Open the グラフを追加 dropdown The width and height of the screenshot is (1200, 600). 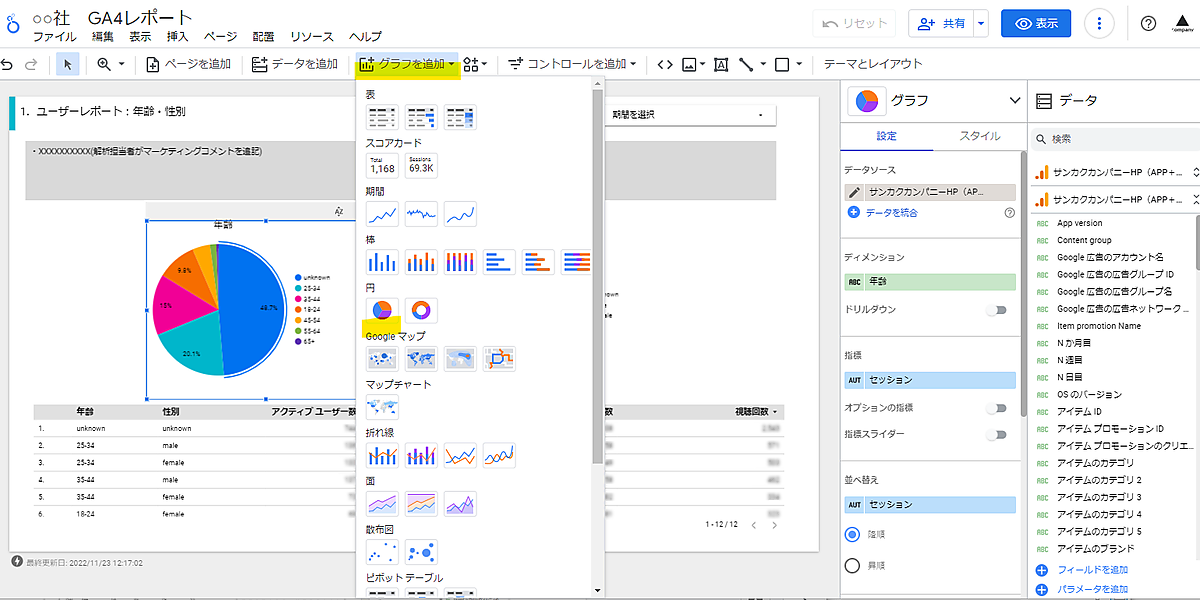(408, 64)
